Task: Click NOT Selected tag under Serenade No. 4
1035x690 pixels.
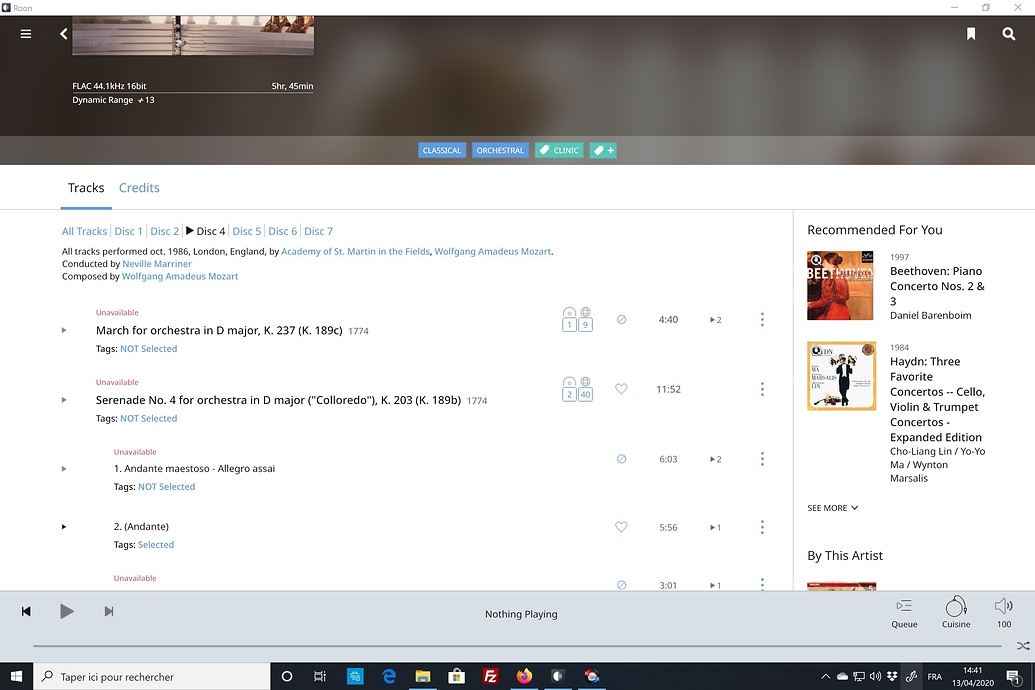Action: 149,419
